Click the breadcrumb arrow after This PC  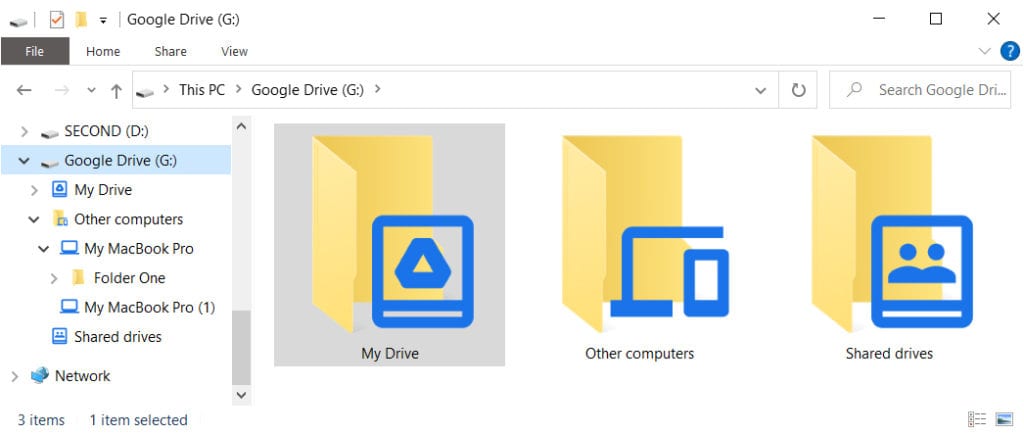pyautogui.click(x=238, y=89)
